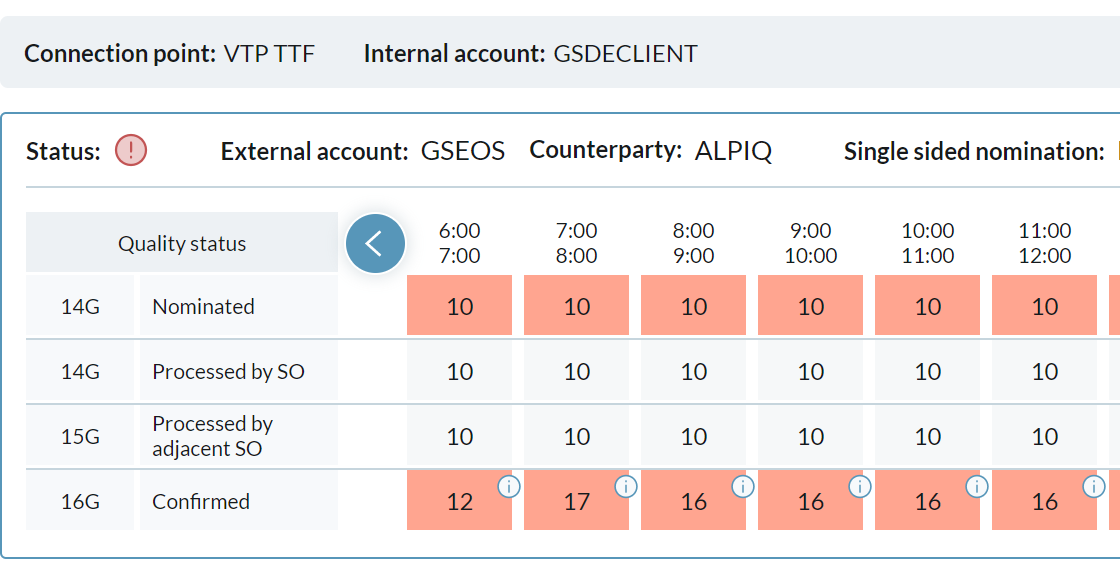Image resolution: width=1120 pixels, height=562 pixels.
Task: Click Confirmed value 12 at 6:00-7:00
Action: [459, 502]
